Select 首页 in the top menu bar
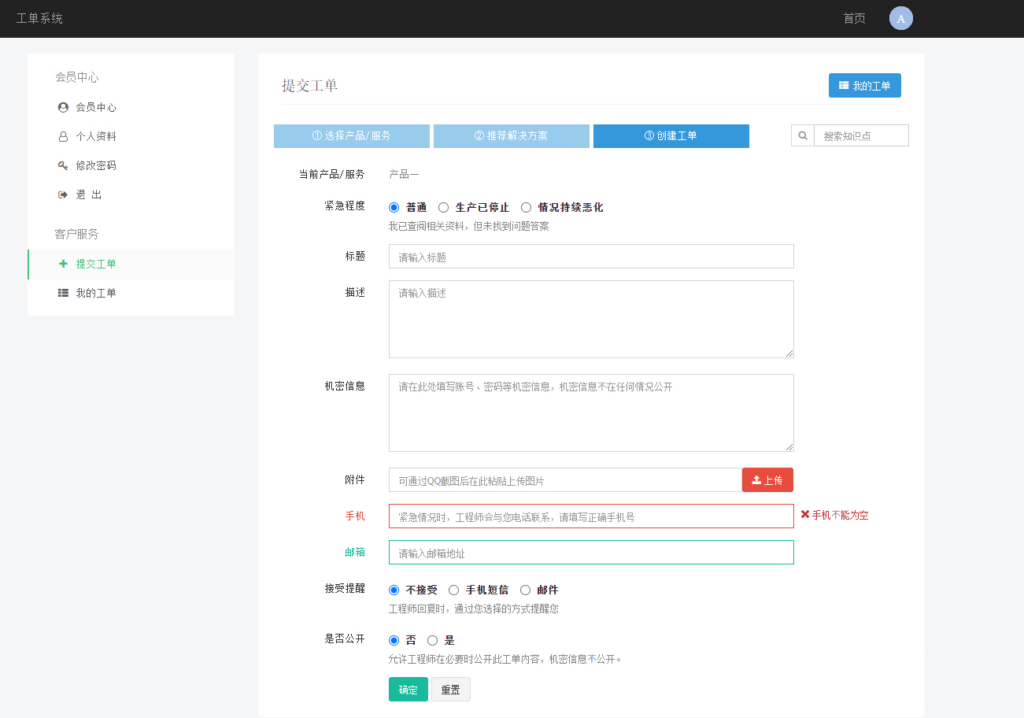 [853, 18]
